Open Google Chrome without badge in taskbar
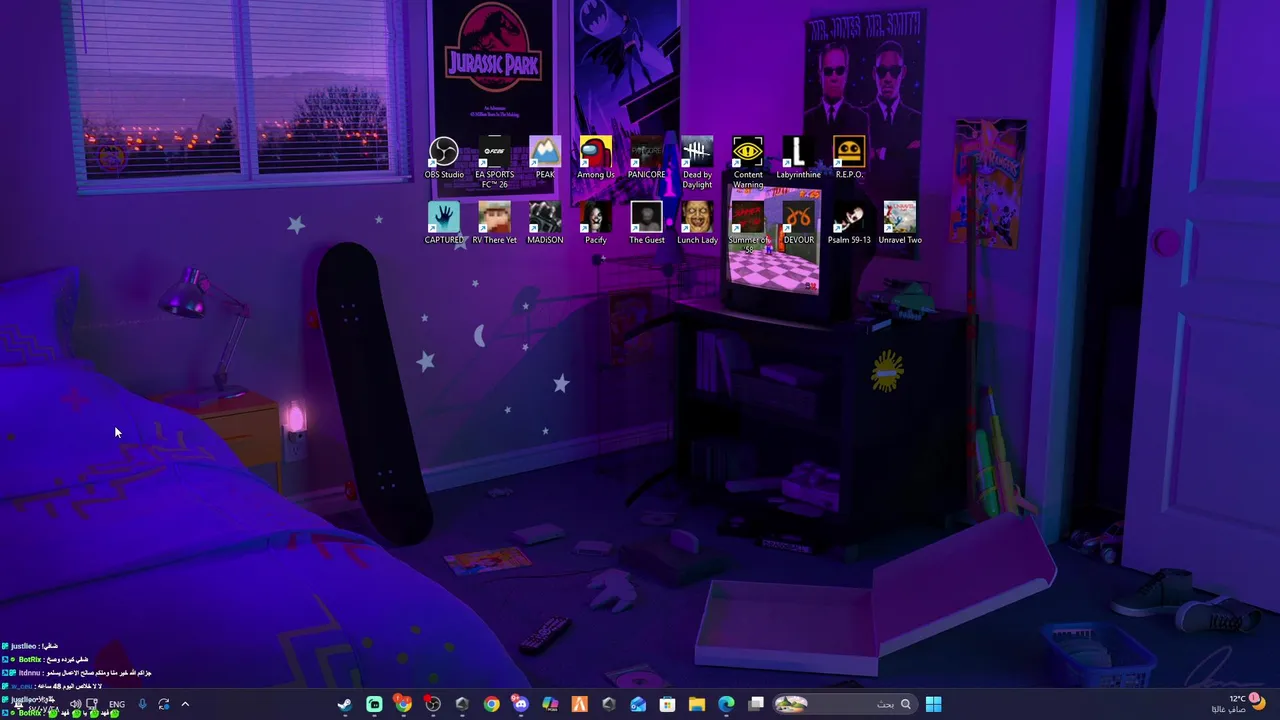The width and height of the screenshot is (1280, 720). tap(492, 704)
